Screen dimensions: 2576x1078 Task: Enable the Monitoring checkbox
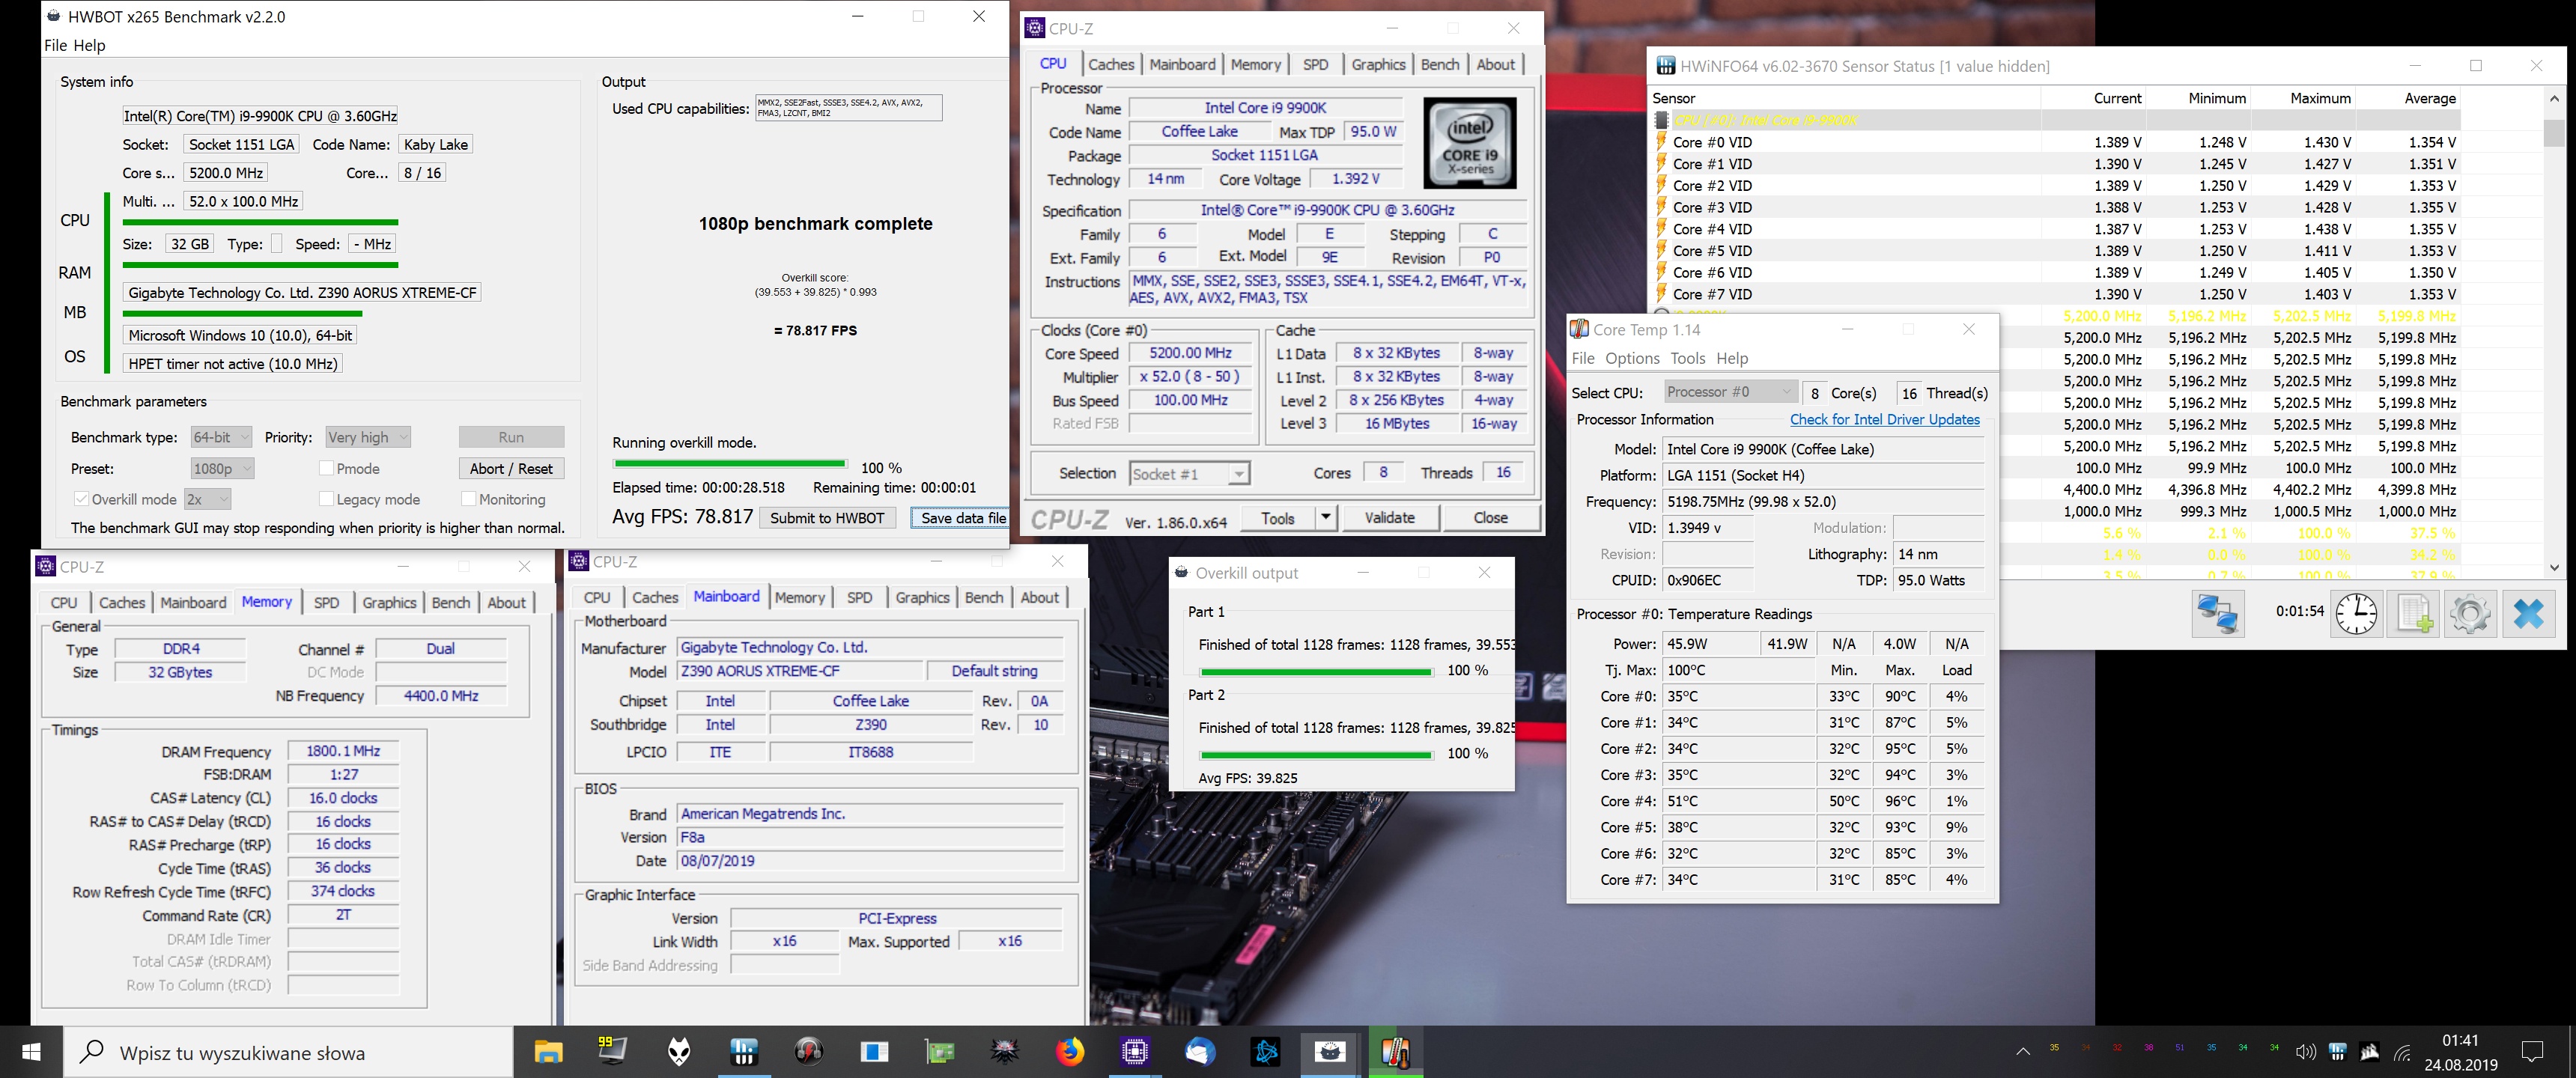tap(468, 499)
